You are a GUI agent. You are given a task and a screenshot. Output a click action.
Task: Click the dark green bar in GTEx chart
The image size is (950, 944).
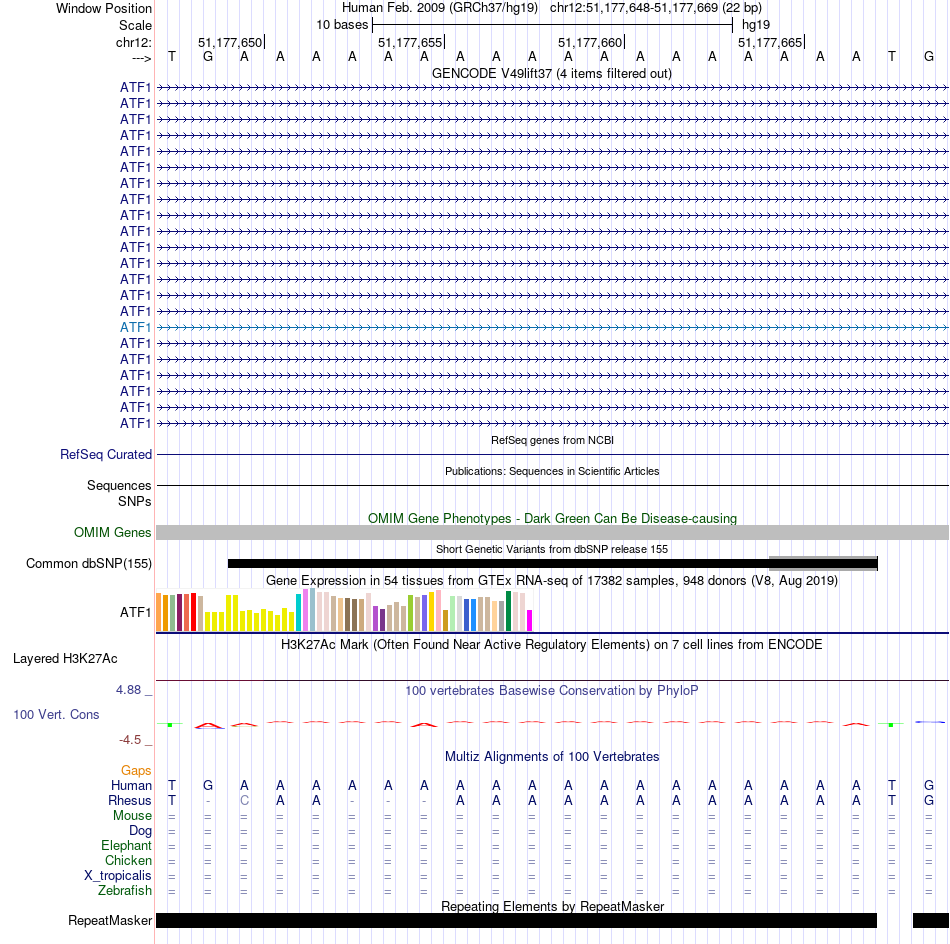pyautogui.click(x=508, y=611)
